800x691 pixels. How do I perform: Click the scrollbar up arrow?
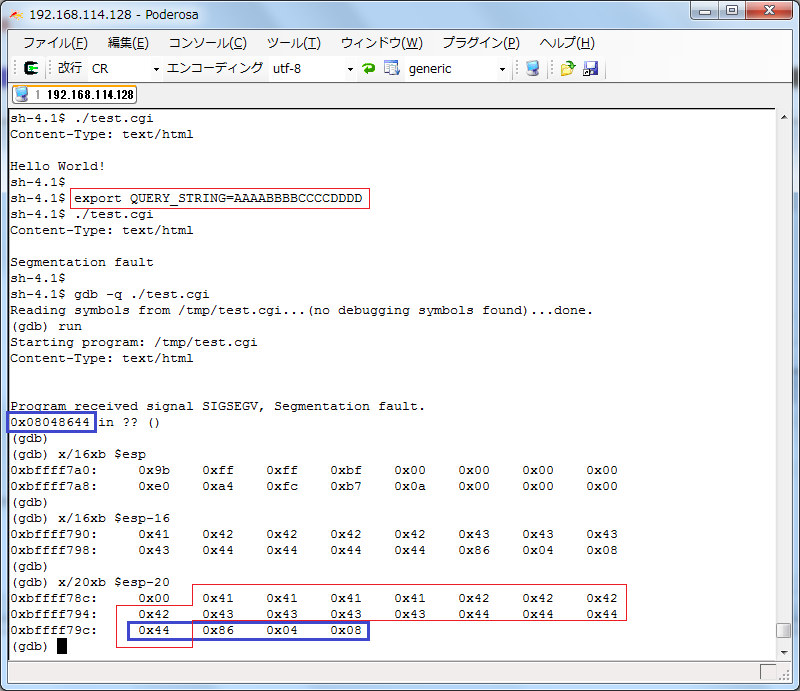784,117
